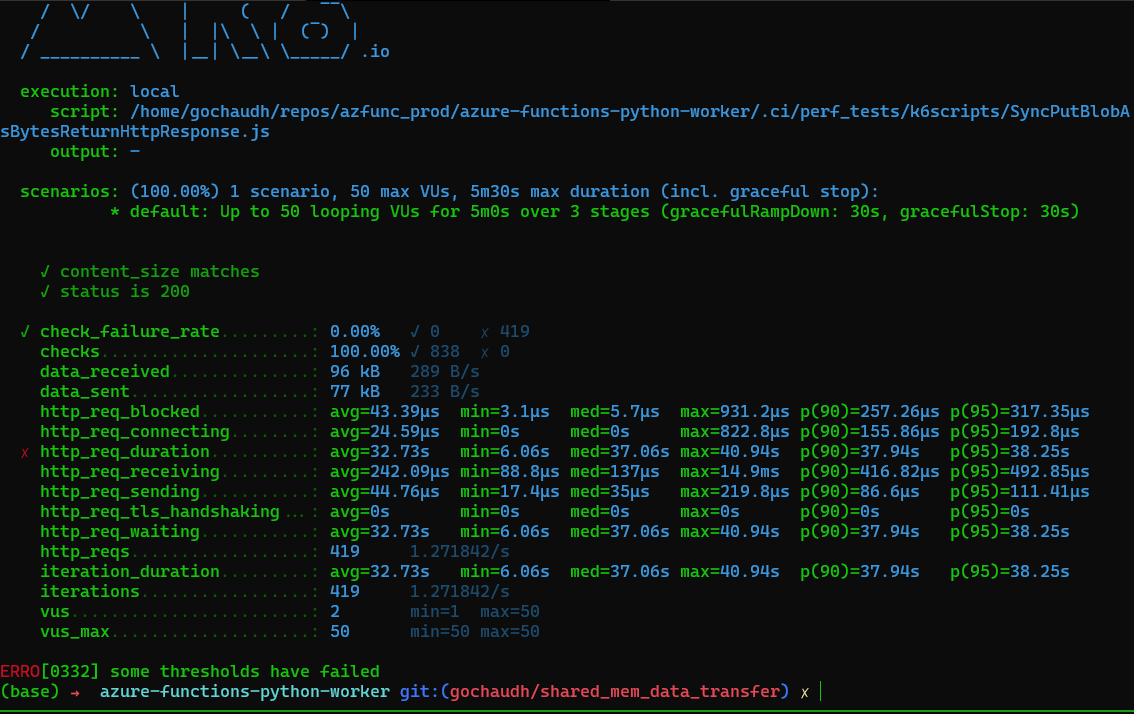Click the 'http_req_duration' metric label
The image size is (1134, 714).
point(124,452)
